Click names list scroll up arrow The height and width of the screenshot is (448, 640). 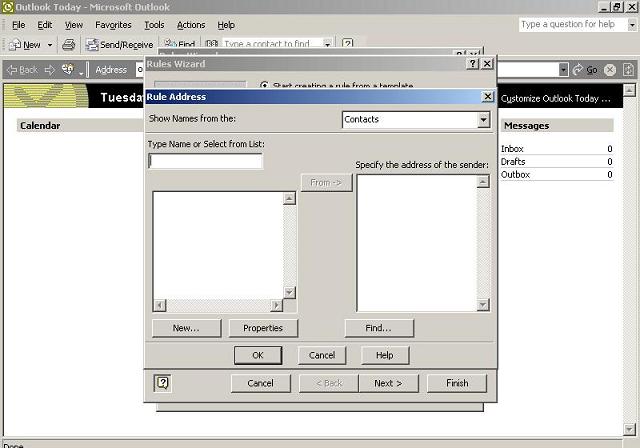pos(289,198)
